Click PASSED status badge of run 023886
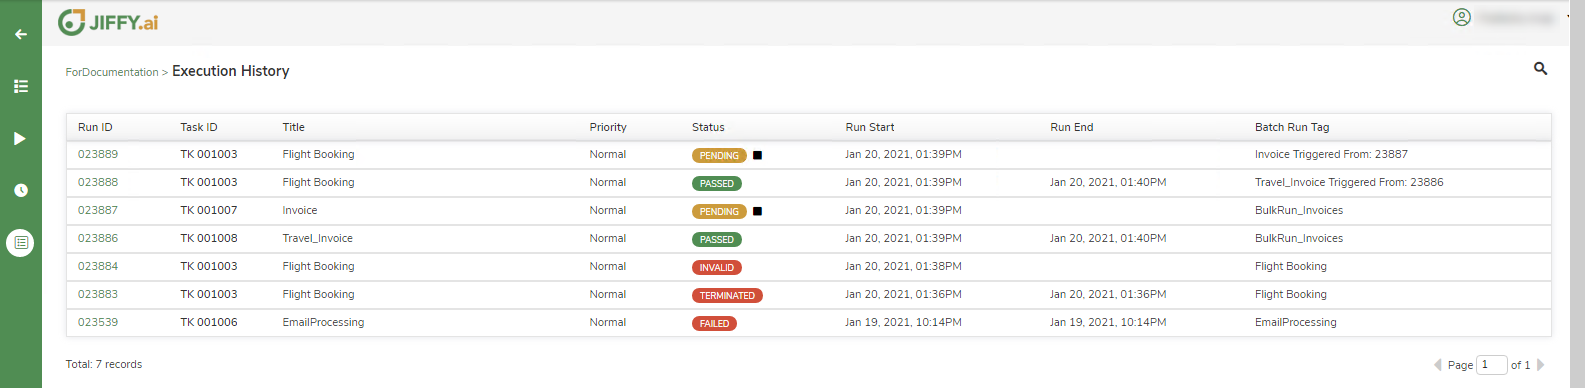 pyautogui.click(x=717, y=239)
